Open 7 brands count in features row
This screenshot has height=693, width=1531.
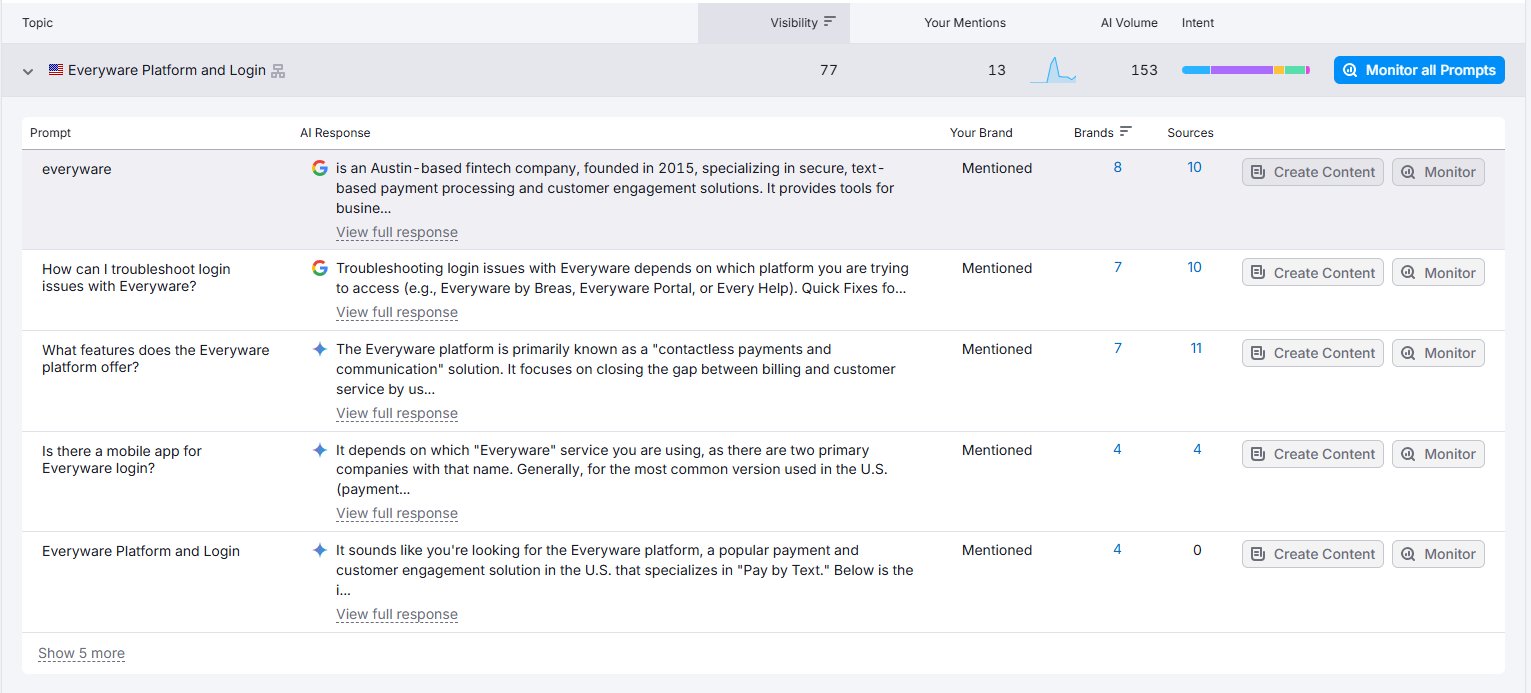(x=1118, y=348)
